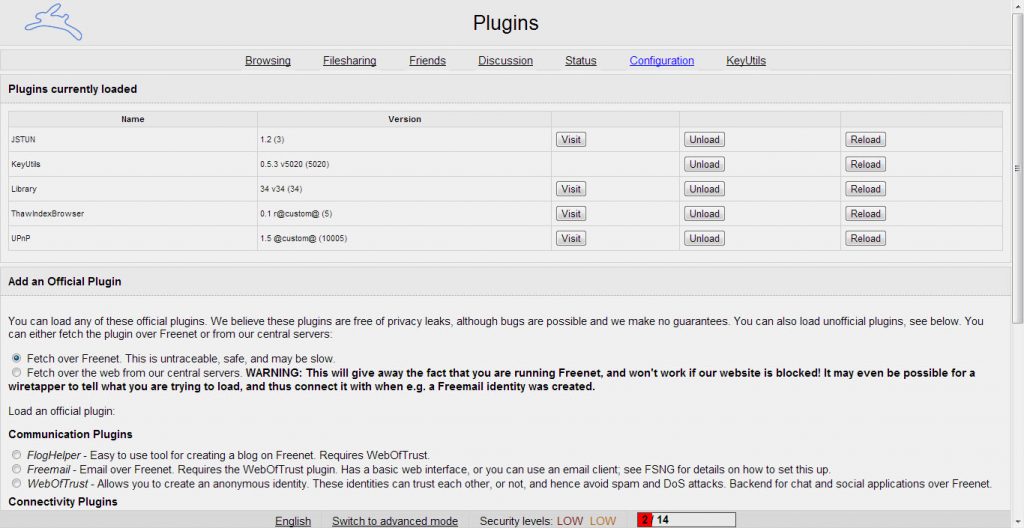Click the UPnP name cell
This screenshot has height=528, width=1024.
pos(133,239)
